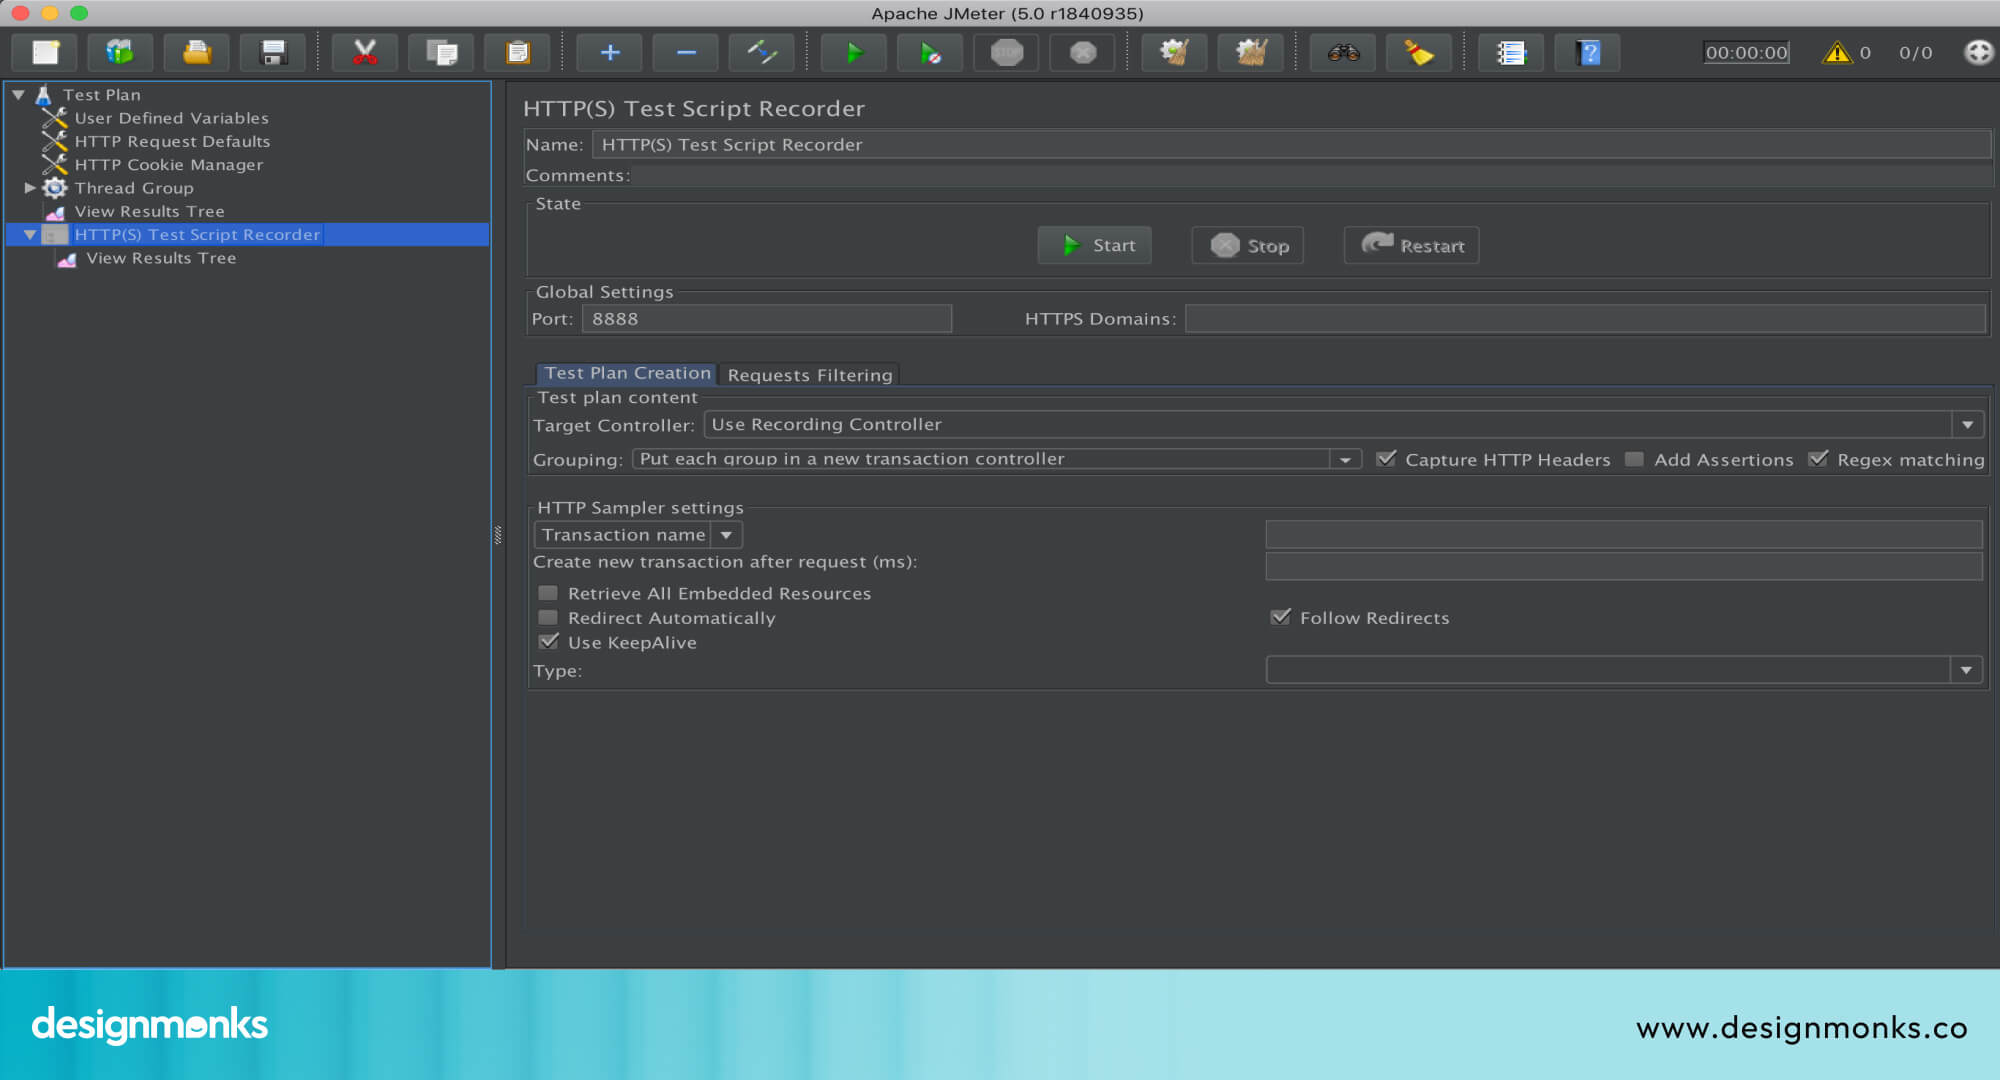Click the Toggle enable/disable icon in the toolbar
The width and height of the screenshot is (2000, 1080).
pyautogui.click(x=762, y=52)
